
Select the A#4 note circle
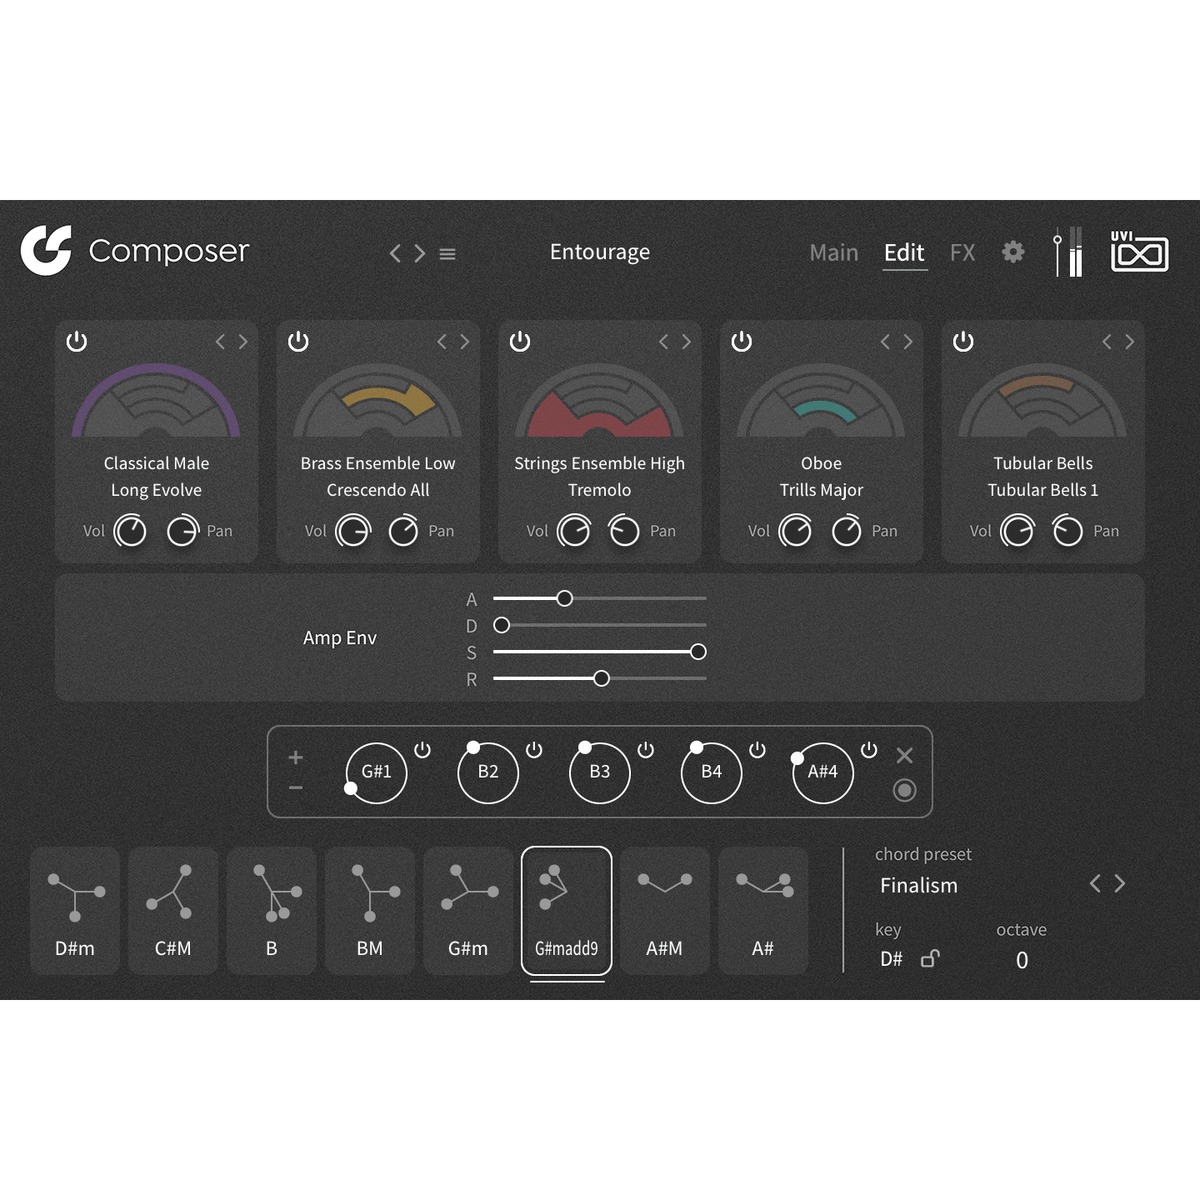pos(823,772)
